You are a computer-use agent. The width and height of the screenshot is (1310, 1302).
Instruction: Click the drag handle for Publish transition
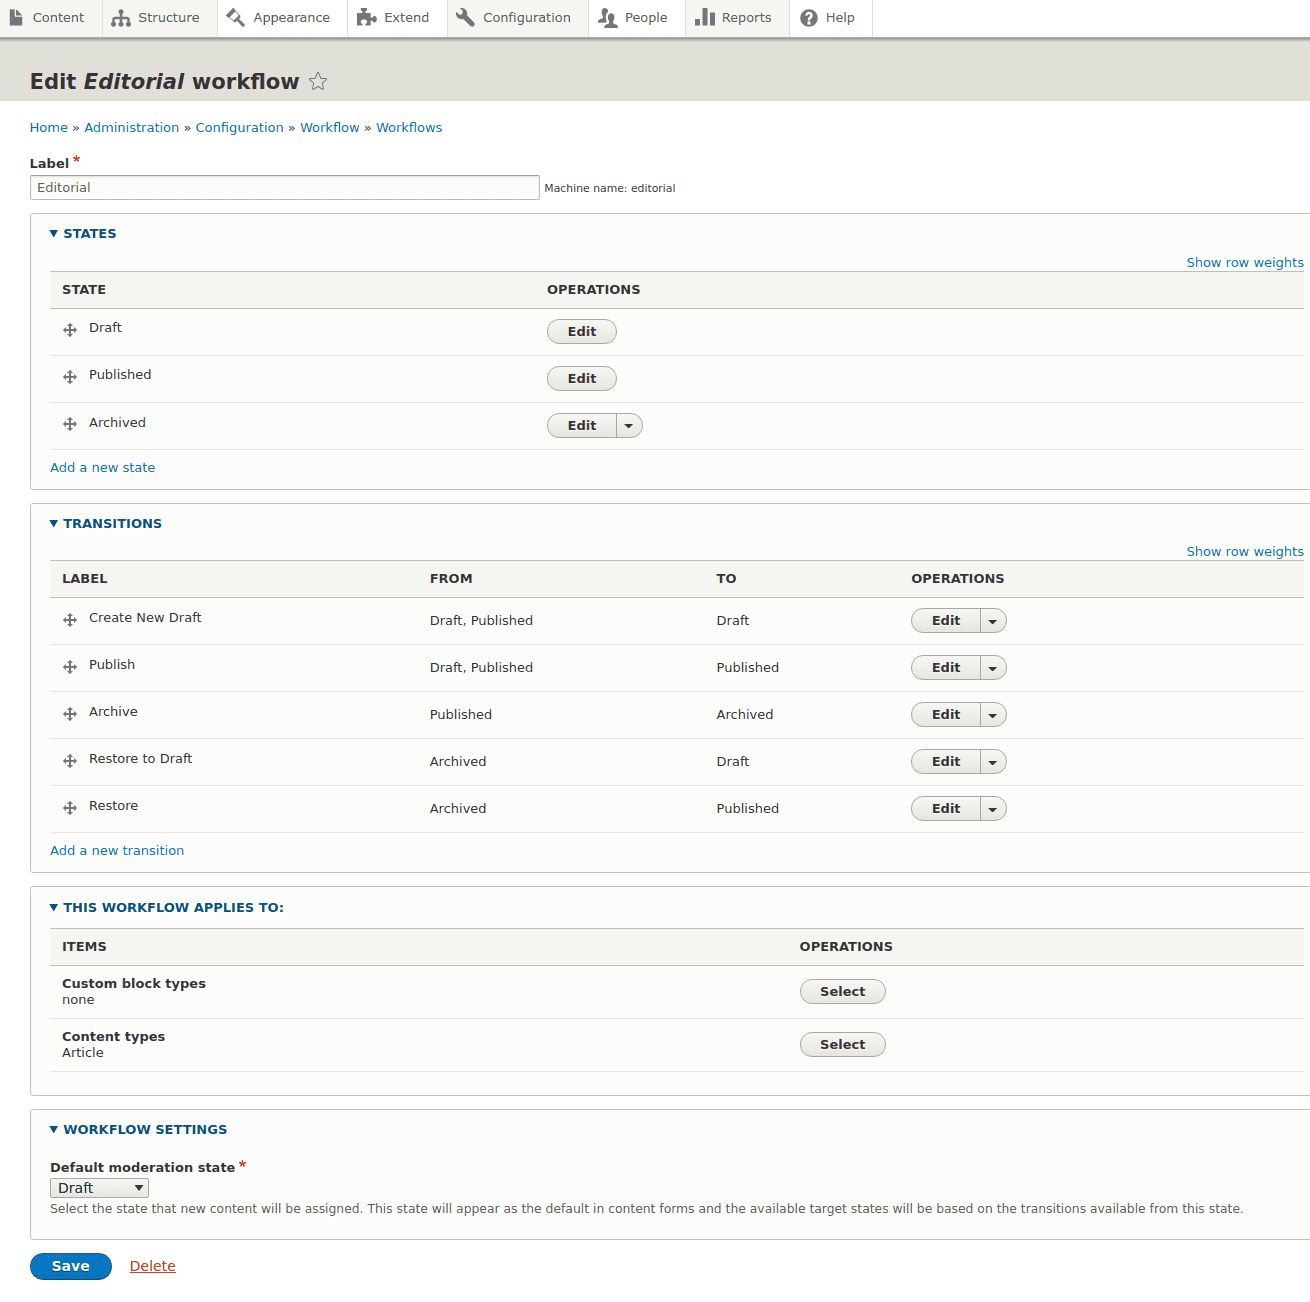tap(70, 667)
